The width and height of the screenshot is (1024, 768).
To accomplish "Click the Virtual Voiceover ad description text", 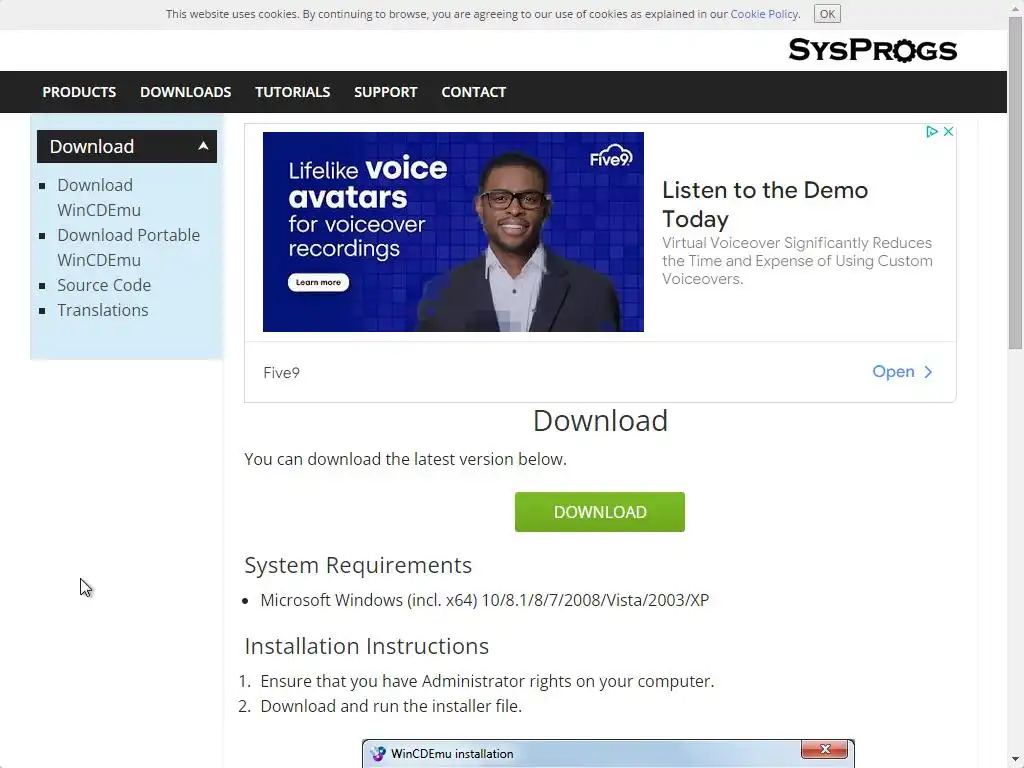I will (x=797, y=261).
